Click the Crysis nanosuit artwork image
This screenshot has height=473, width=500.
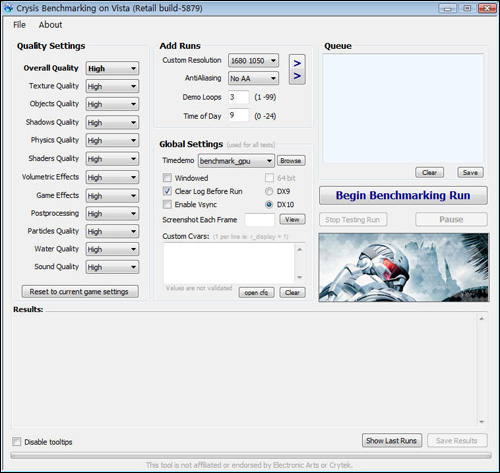(404, 267)
